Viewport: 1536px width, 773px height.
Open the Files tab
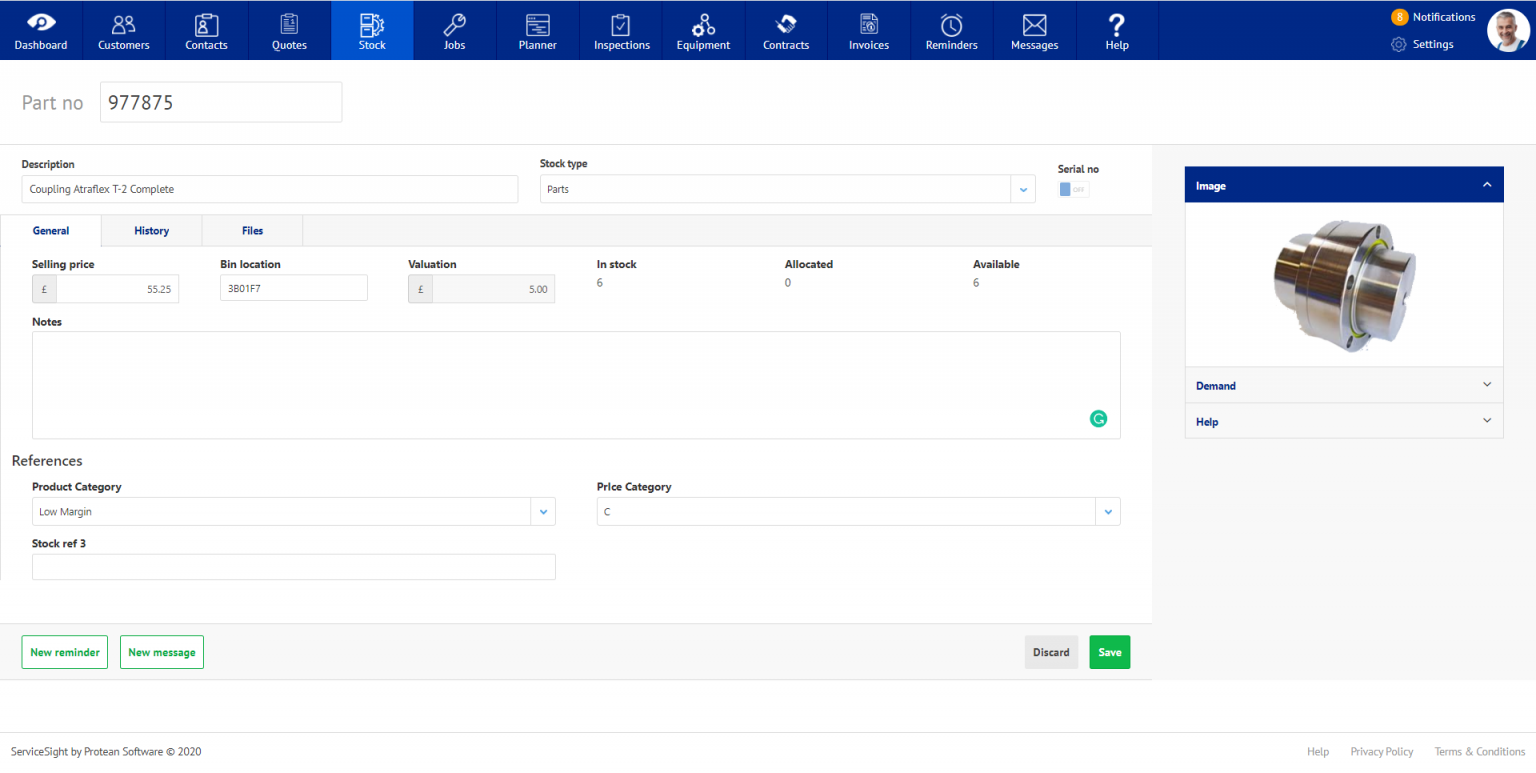(x=252, y=230)
